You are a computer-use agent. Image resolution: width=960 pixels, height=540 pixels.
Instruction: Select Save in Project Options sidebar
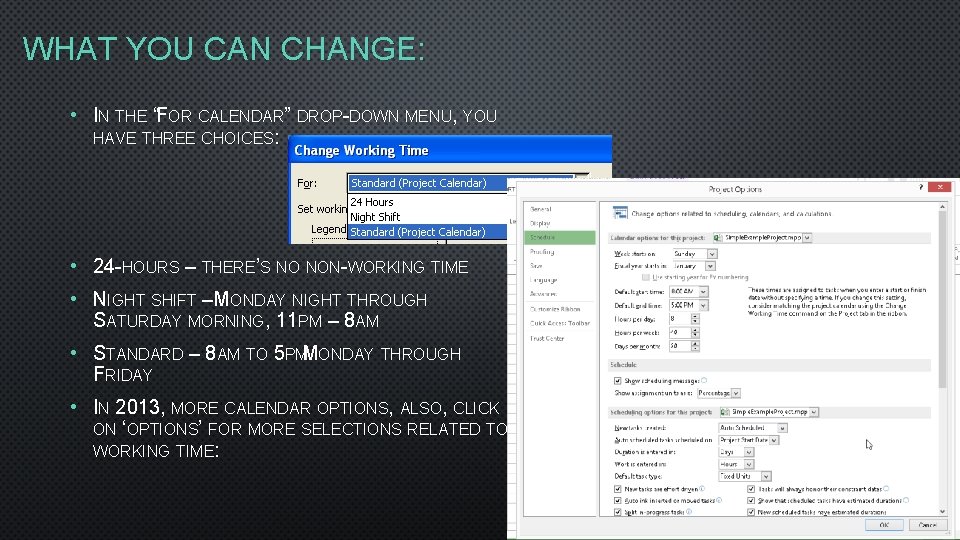point(560,266)
